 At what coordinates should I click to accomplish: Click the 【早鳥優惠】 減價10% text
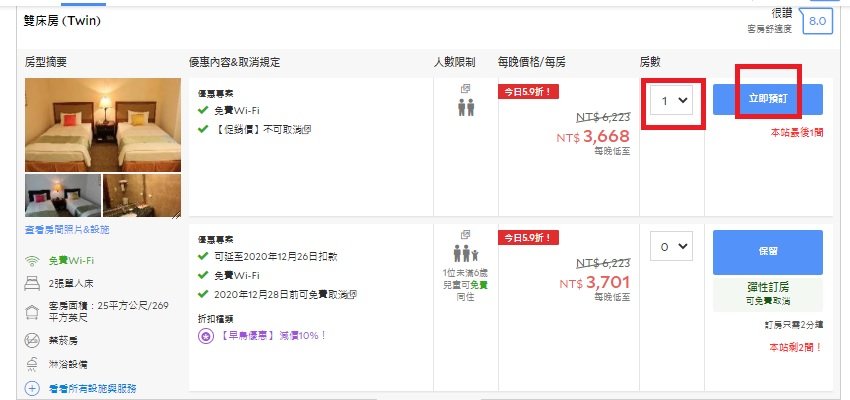pos(273,336)
